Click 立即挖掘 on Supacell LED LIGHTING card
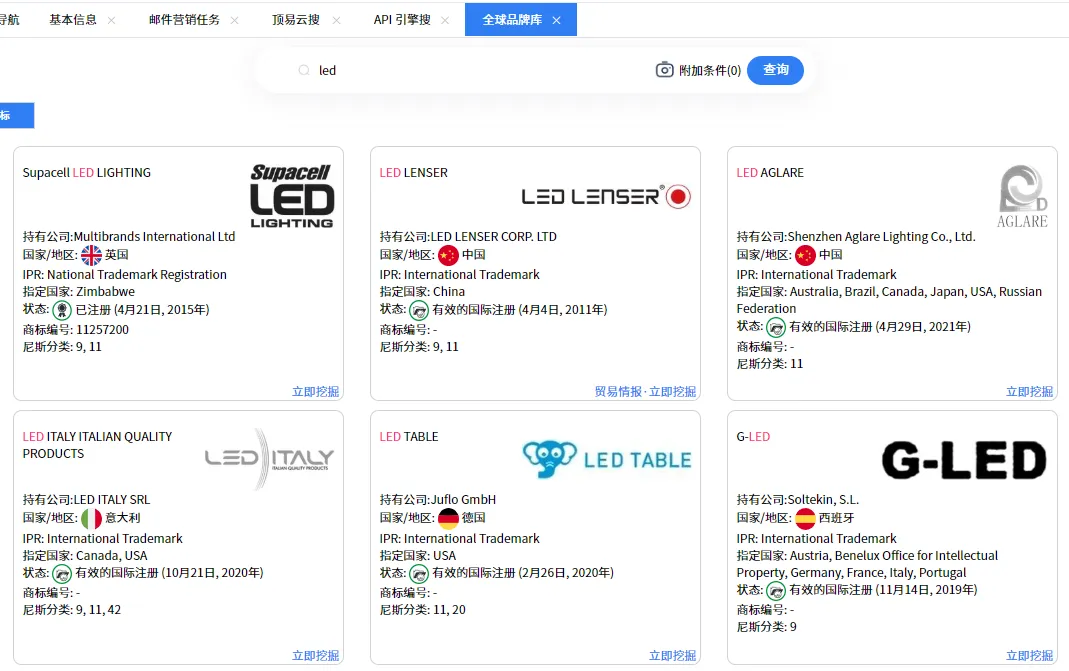1069x671 pixels. pos(316,391)
